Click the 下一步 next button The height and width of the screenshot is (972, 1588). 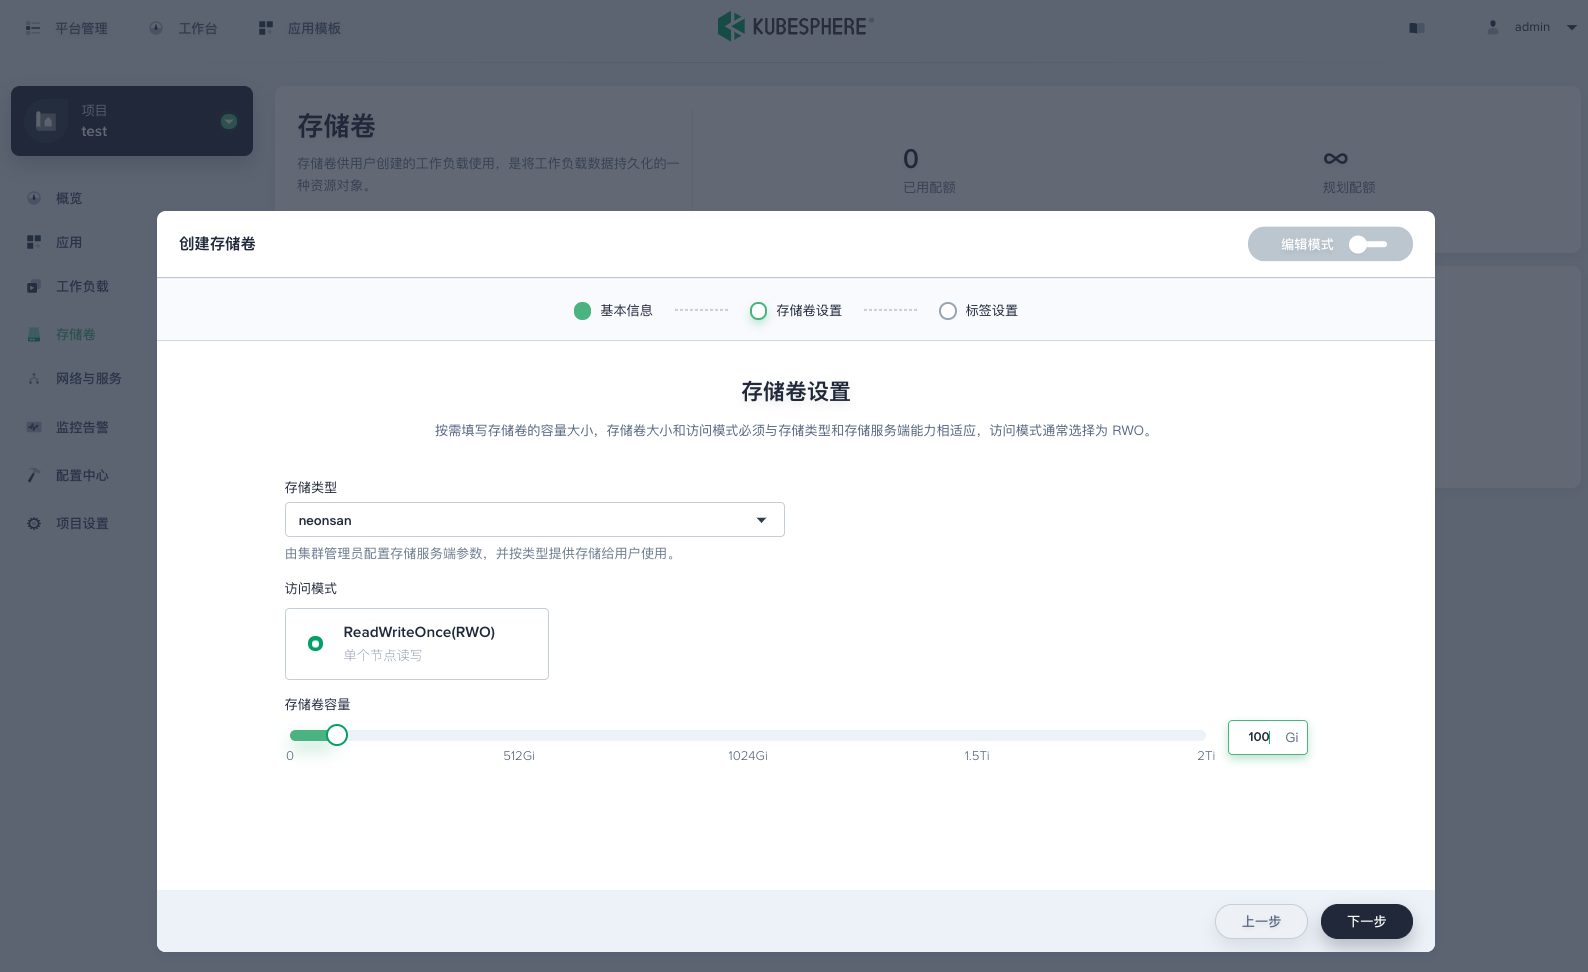1366,921
